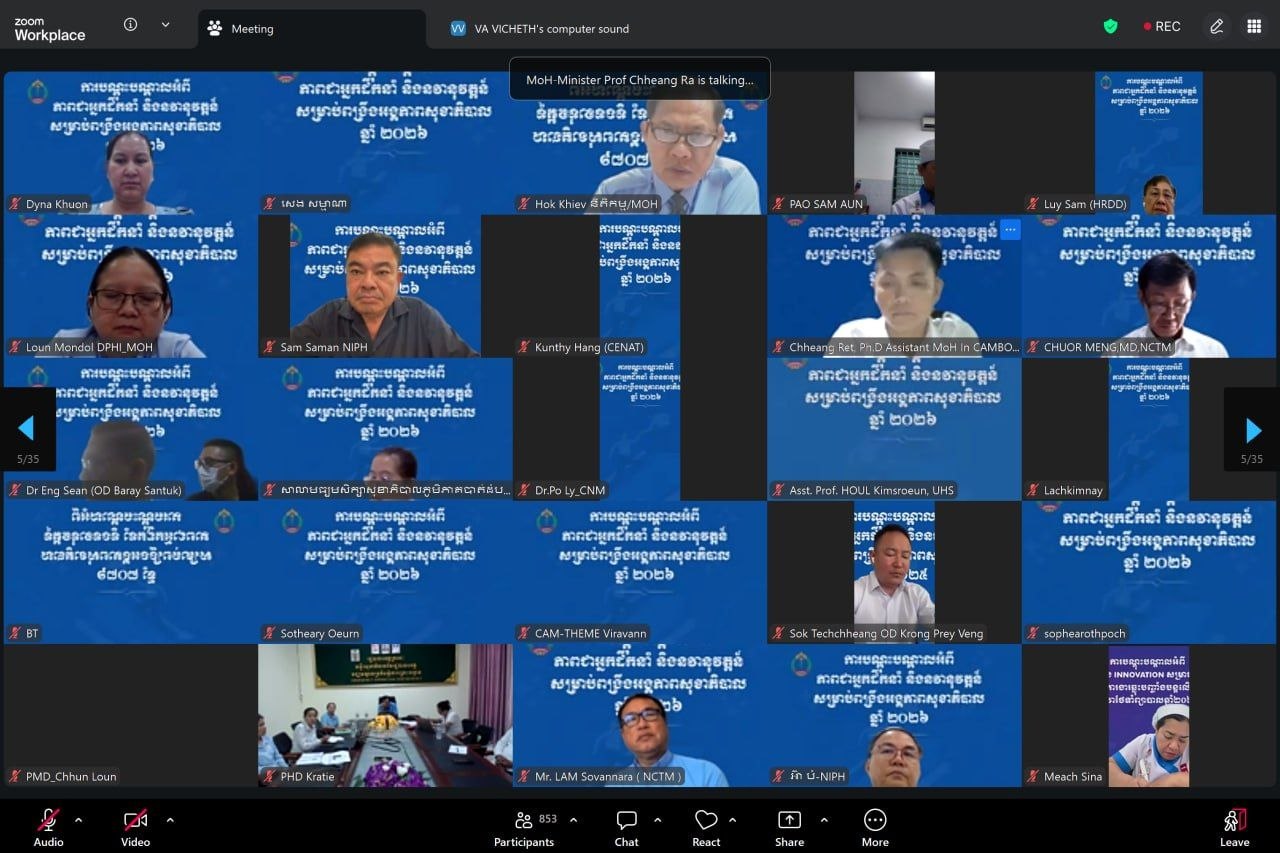The height and width of the screenshot is (853, 1280).
Task: Click muted mic icon beside Lachkimnay
Action: [x=1033, y=490]
